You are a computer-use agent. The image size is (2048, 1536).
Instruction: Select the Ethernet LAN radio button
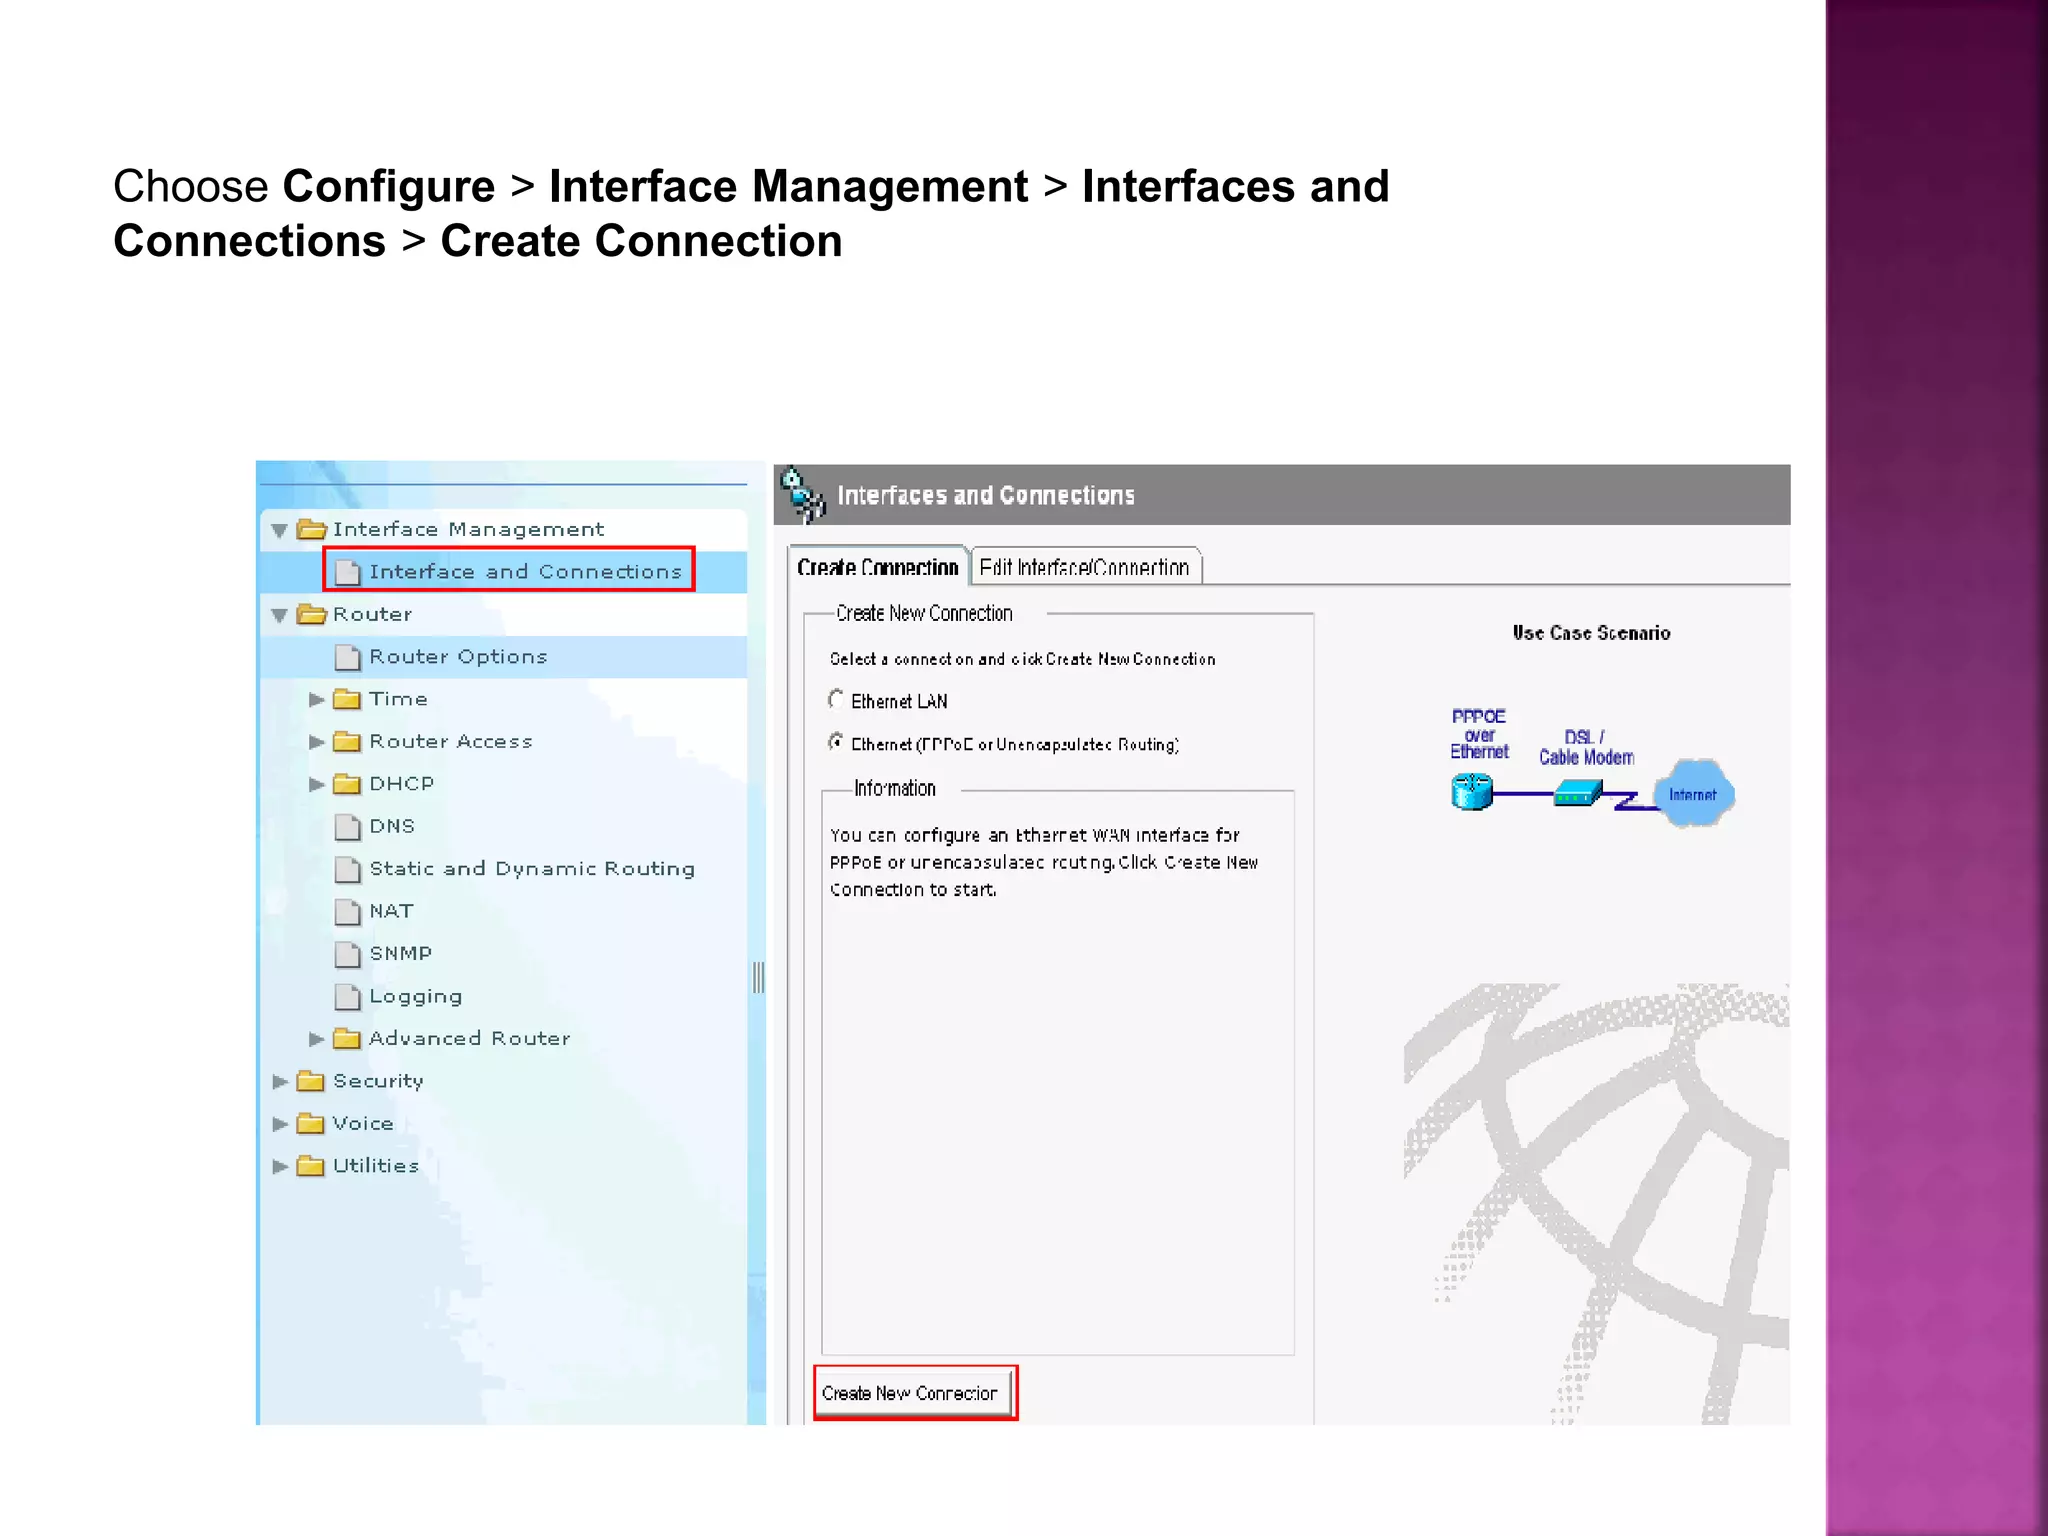coord(836,700)
